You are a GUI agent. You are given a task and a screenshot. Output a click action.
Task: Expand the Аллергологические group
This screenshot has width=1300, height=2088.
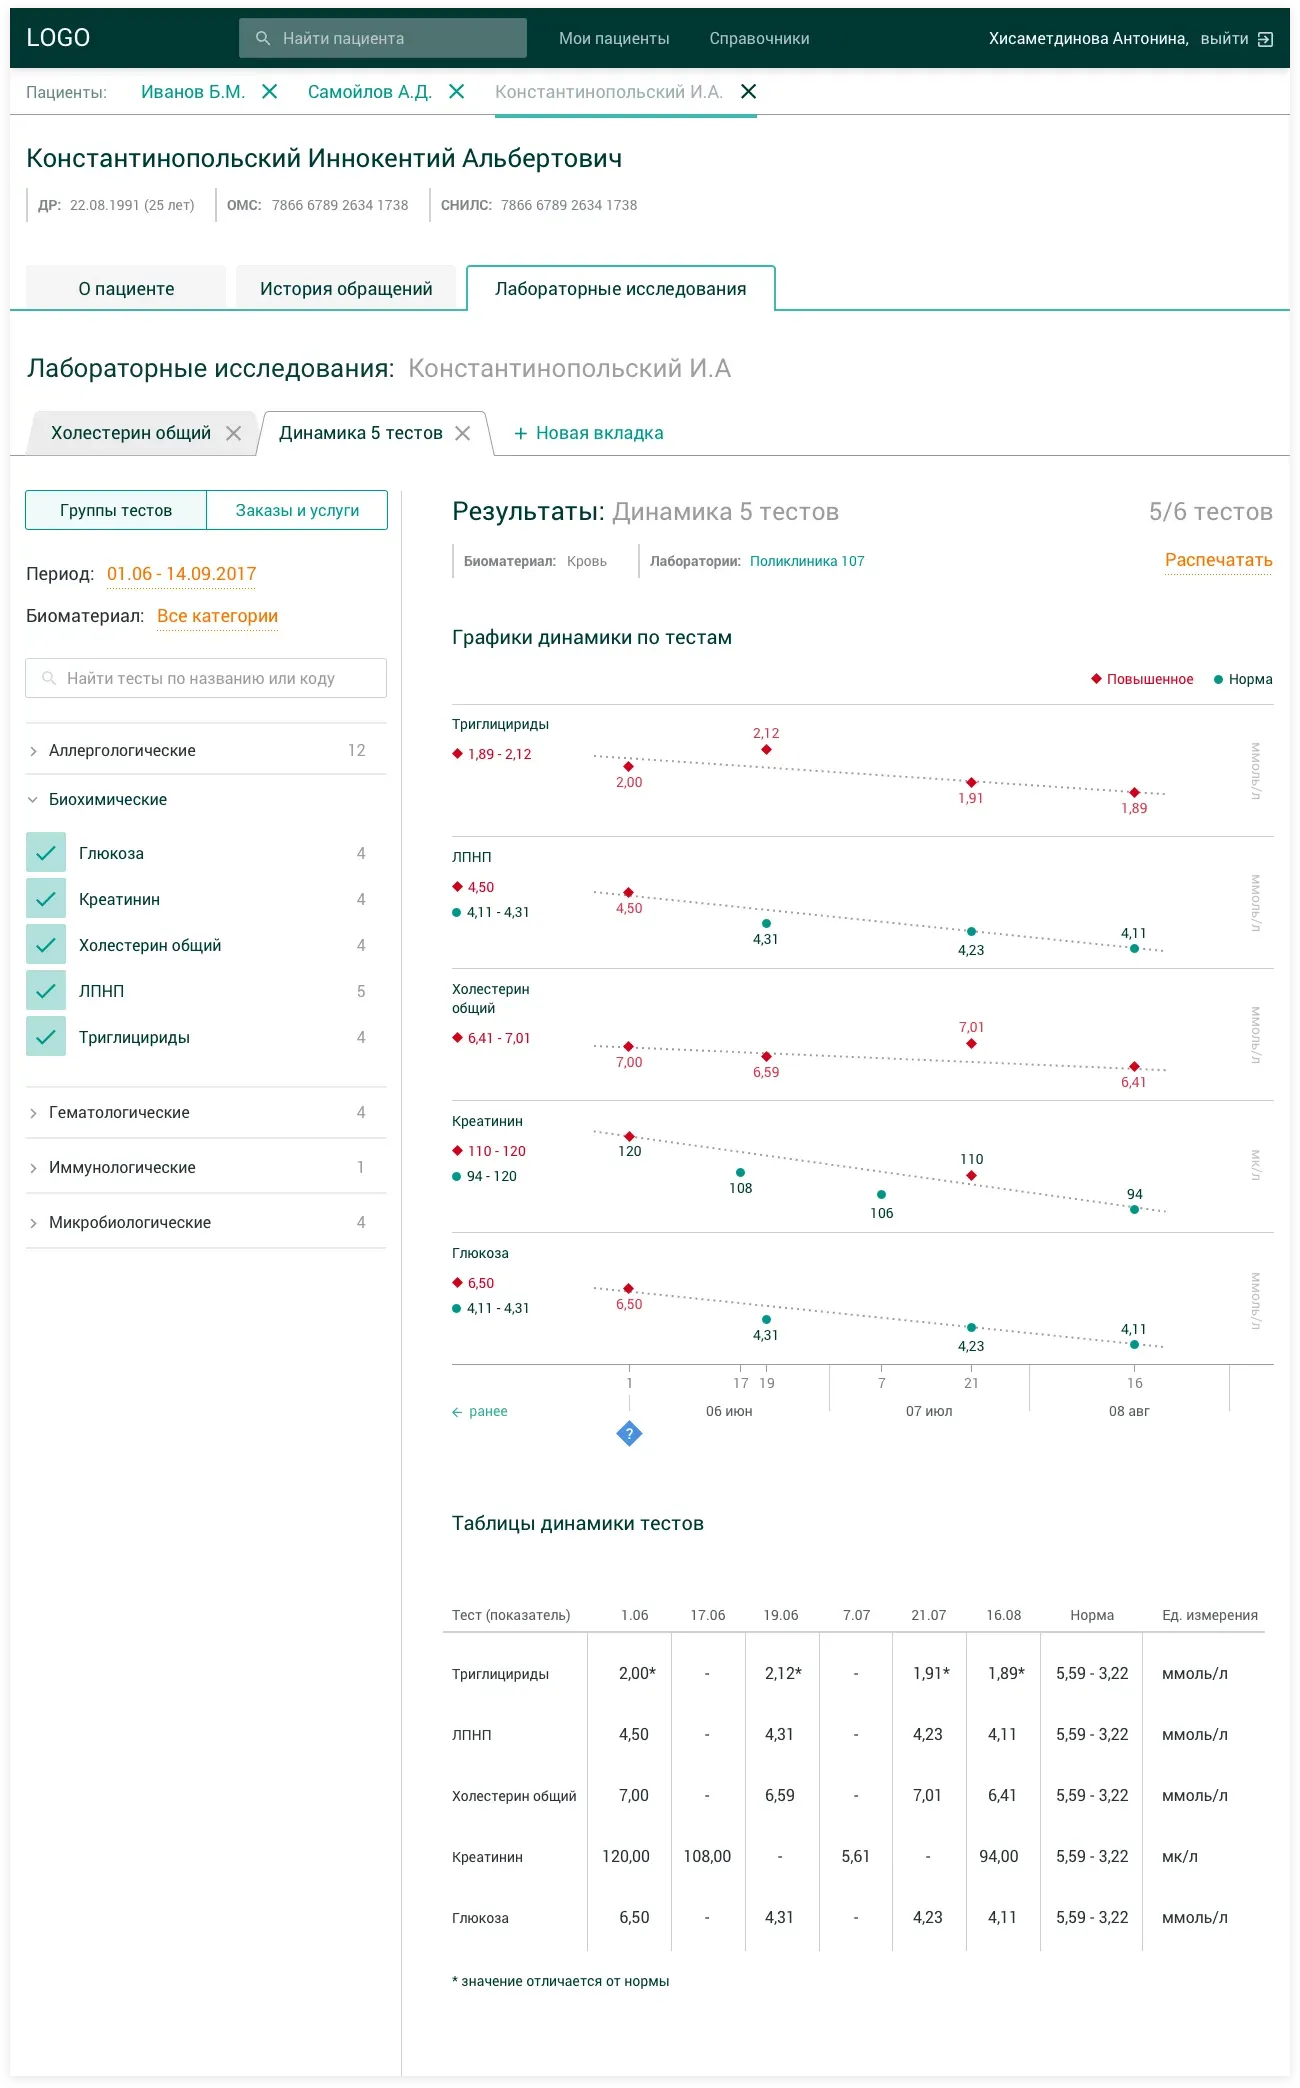pyautogui.click(x=206, y=750)
